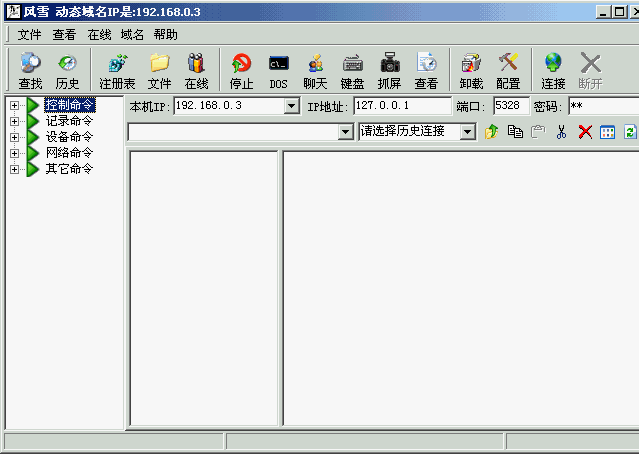This screenshot has height=454, width=639.
Task: Open the 配置 (Configure) tool
Action: click(508, 70)
